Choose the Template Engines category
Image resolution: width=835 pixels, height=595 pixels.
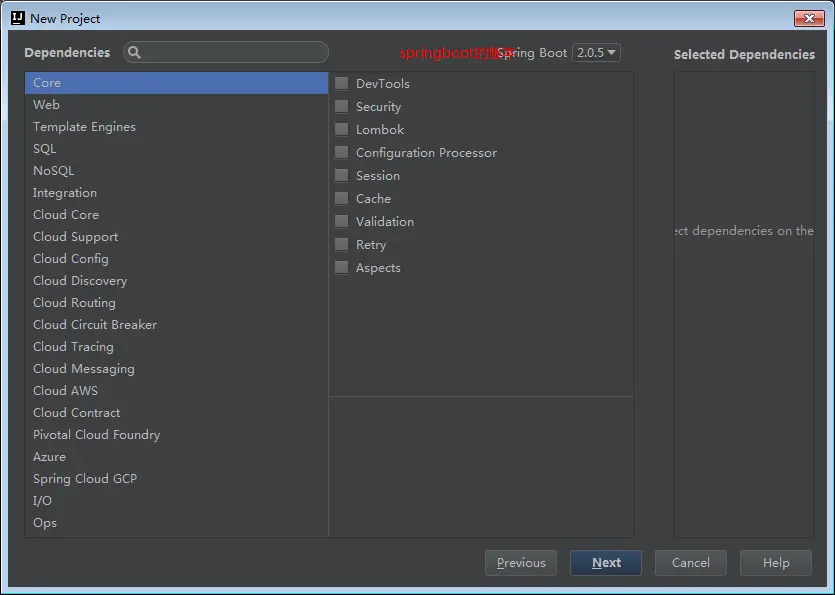(x=176, y=127)
